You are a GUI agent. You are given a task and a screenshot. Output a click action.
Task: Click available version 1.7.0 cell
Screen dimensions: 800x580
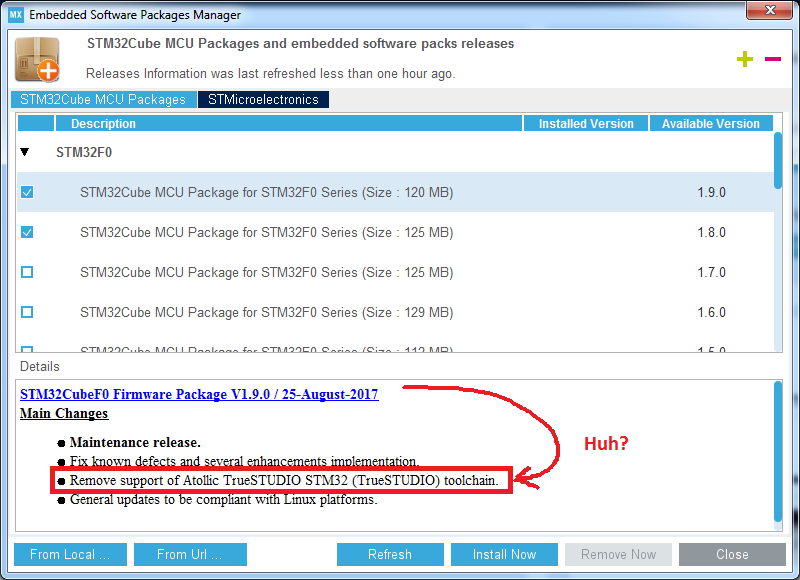pyautogui.click(x=711, y=272)
